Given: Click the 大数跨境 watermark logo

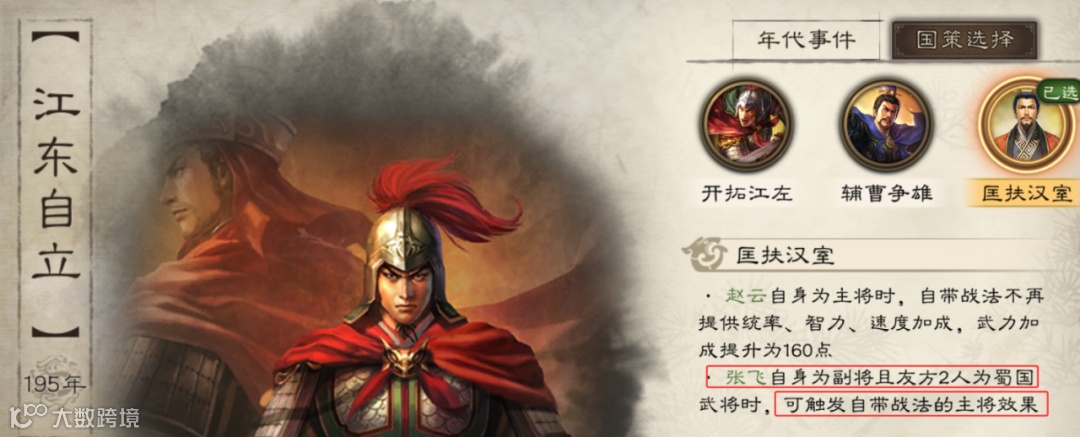Looking at the screenshot, I should coord(74,417).
